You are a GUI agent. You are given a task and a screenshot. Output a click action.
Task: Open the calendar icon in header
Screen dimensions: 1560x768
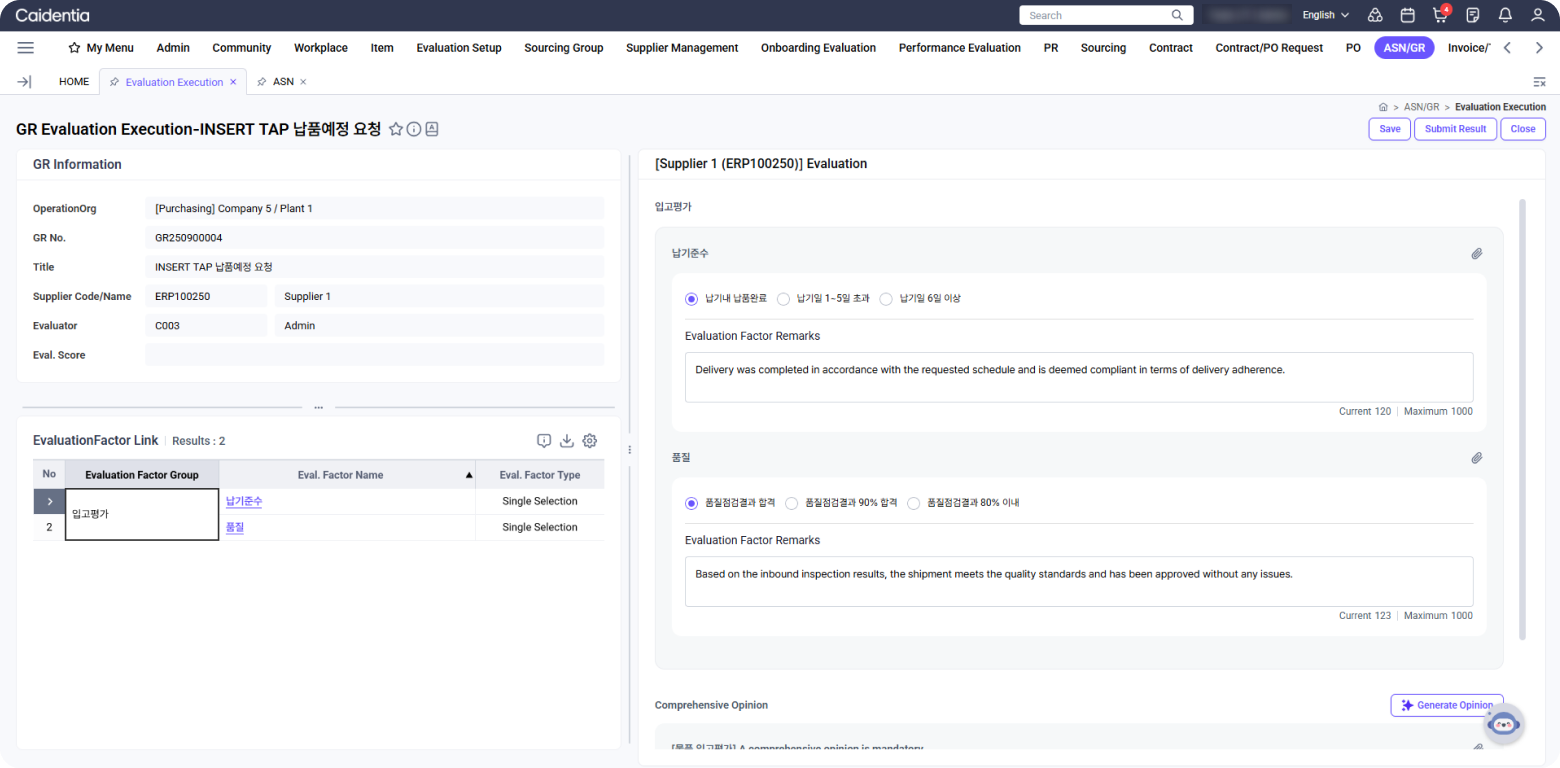click(1407, 15)
